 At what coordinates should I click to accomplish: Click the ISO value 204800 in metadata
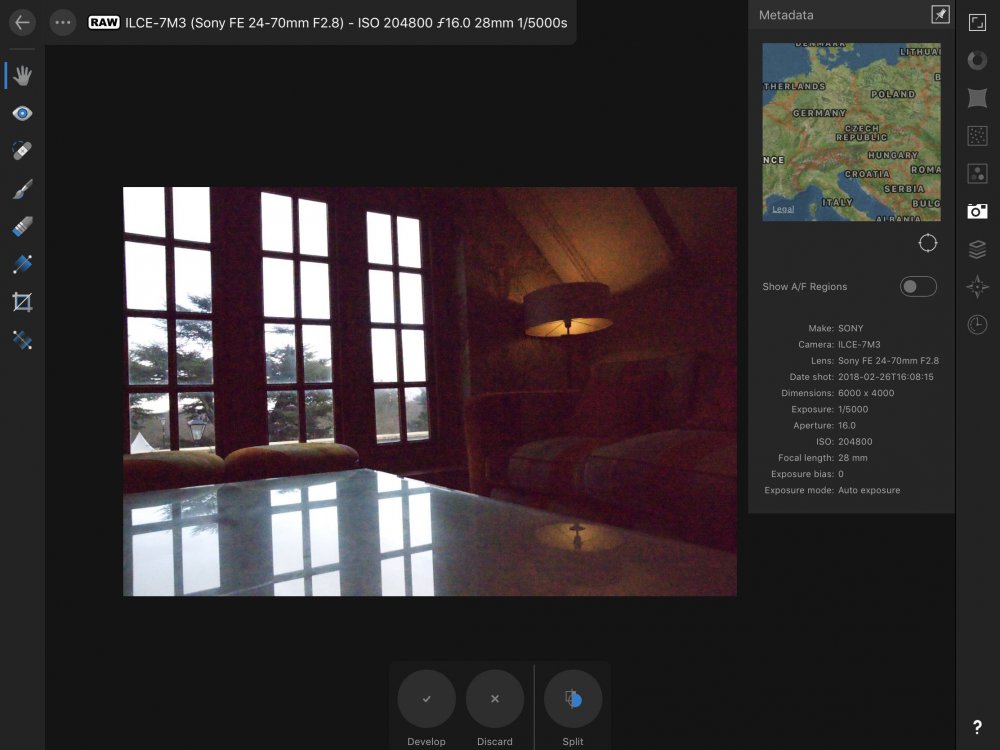point(855,441)
